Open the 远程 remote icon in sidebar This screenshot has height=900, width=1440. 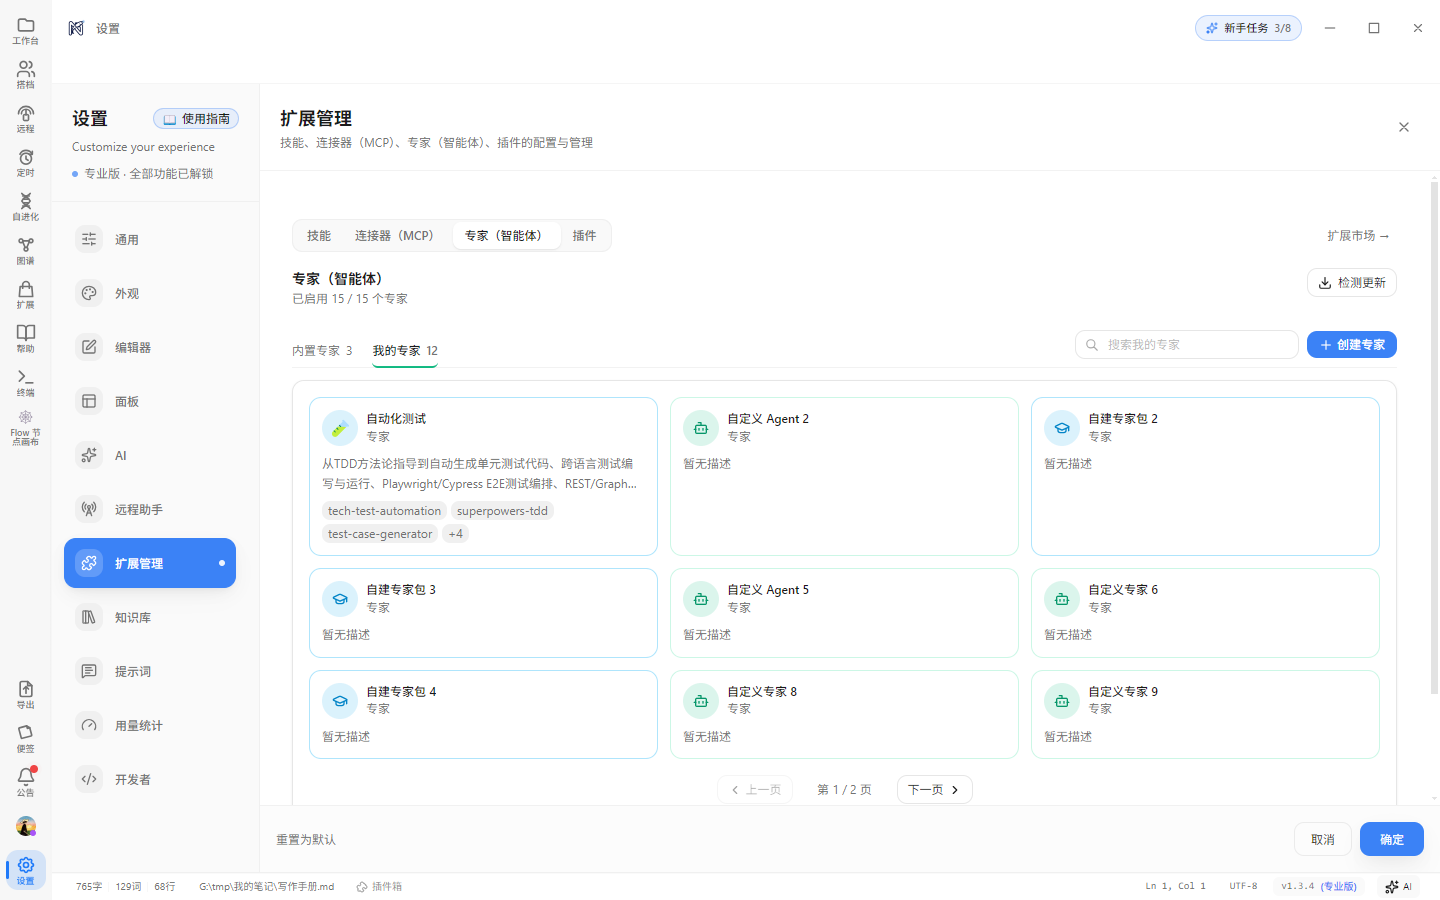(26, 118)
